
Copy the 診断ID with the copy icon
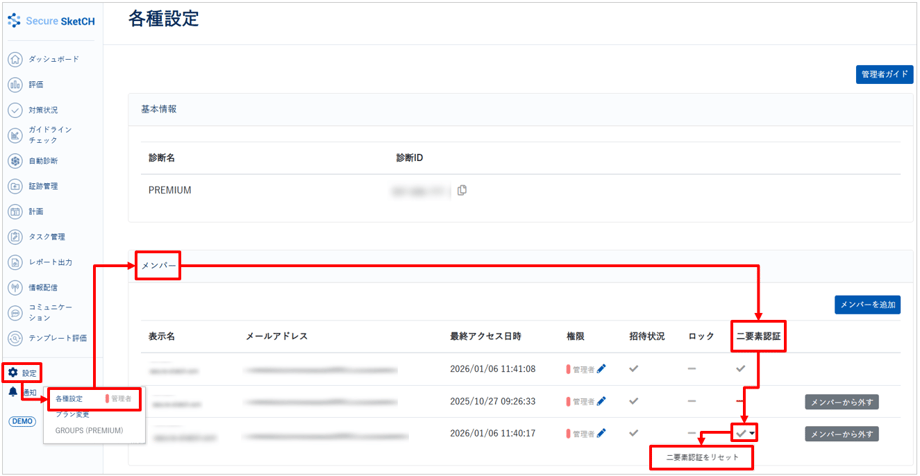coord(462,190)
